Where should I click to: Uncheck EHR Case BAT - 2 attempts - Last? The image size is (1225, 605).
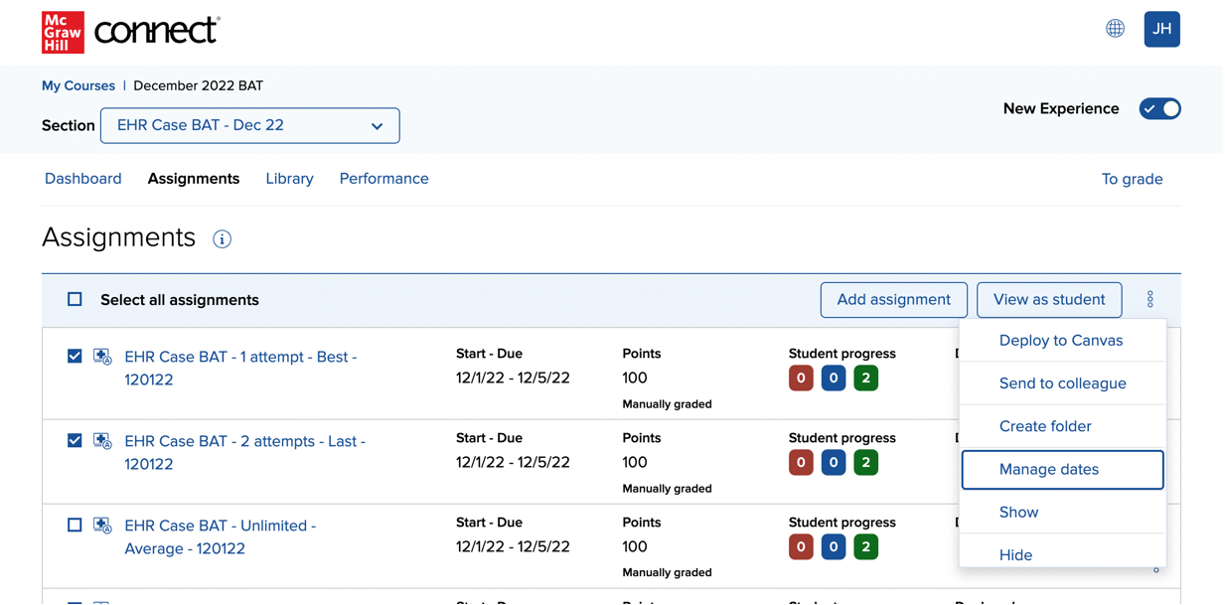tap(75, 440)
